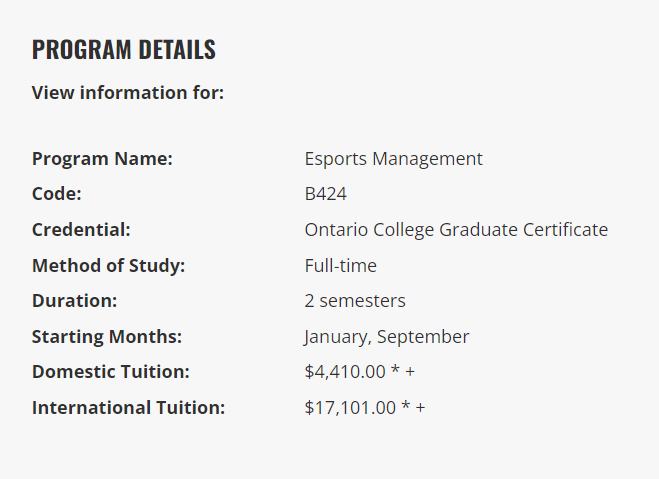Screen dimensions: 659x479
Task: Select the $17,101.00 tuition amount
Action: pyautogui.click(x=350, y=407)
